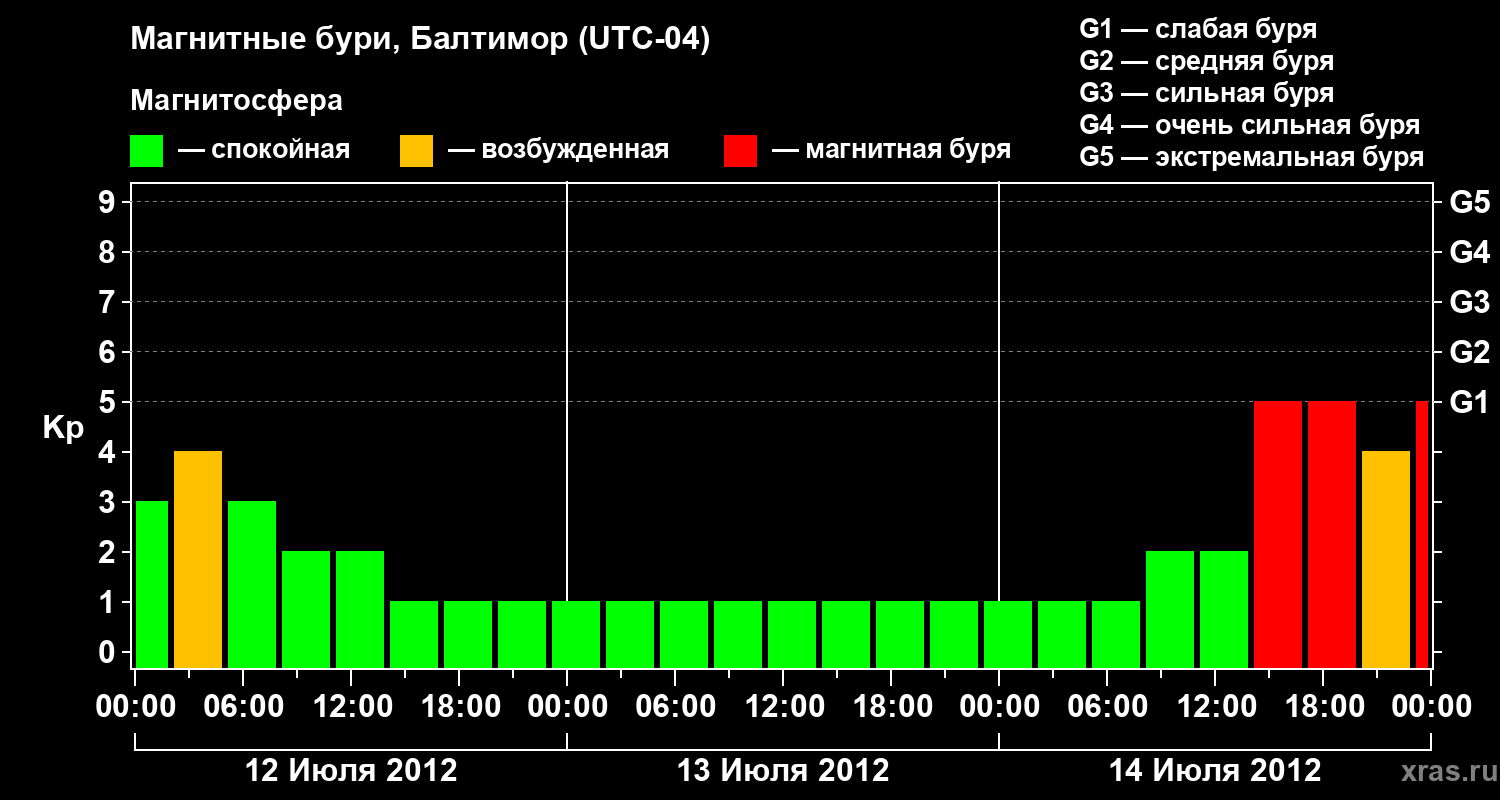Click the 'G1' label on the right axis
This screenshot has width=1500, height=800.
pos(1470,402)
